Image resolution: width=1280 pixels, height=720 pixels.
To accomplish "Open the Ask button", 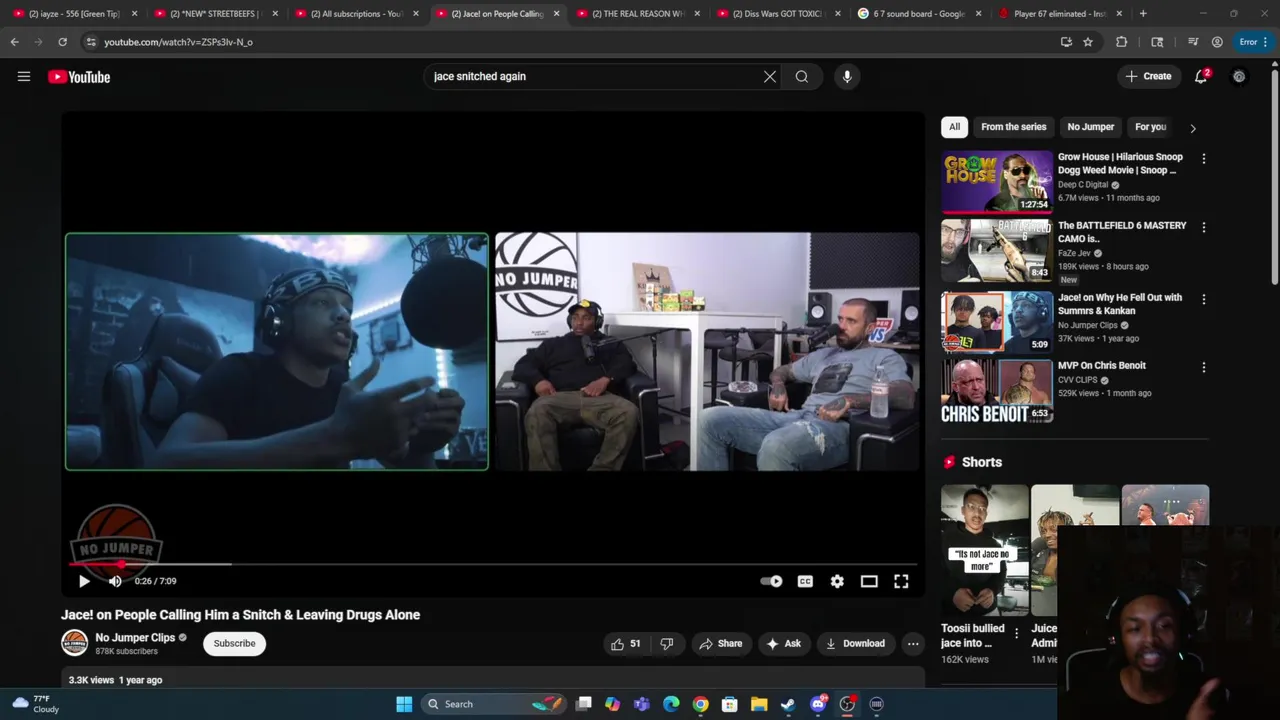I will click(783, 644).
